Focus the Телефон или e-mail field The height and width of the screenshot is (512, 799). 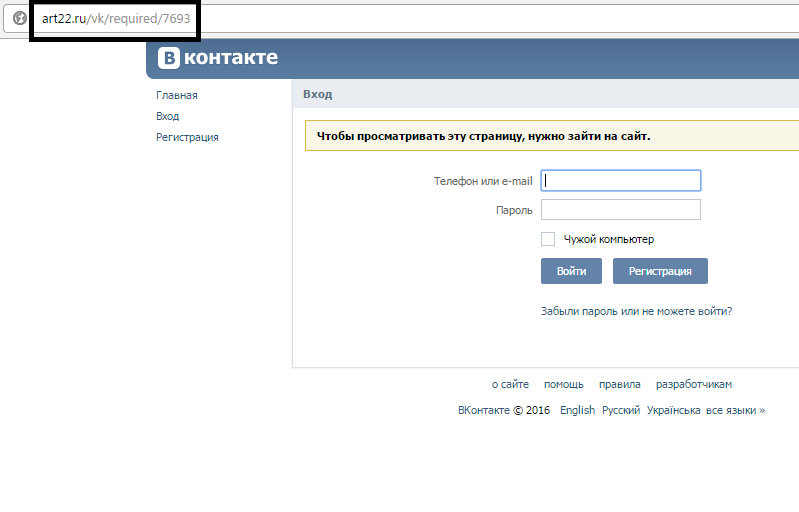(x=621, y=180)
